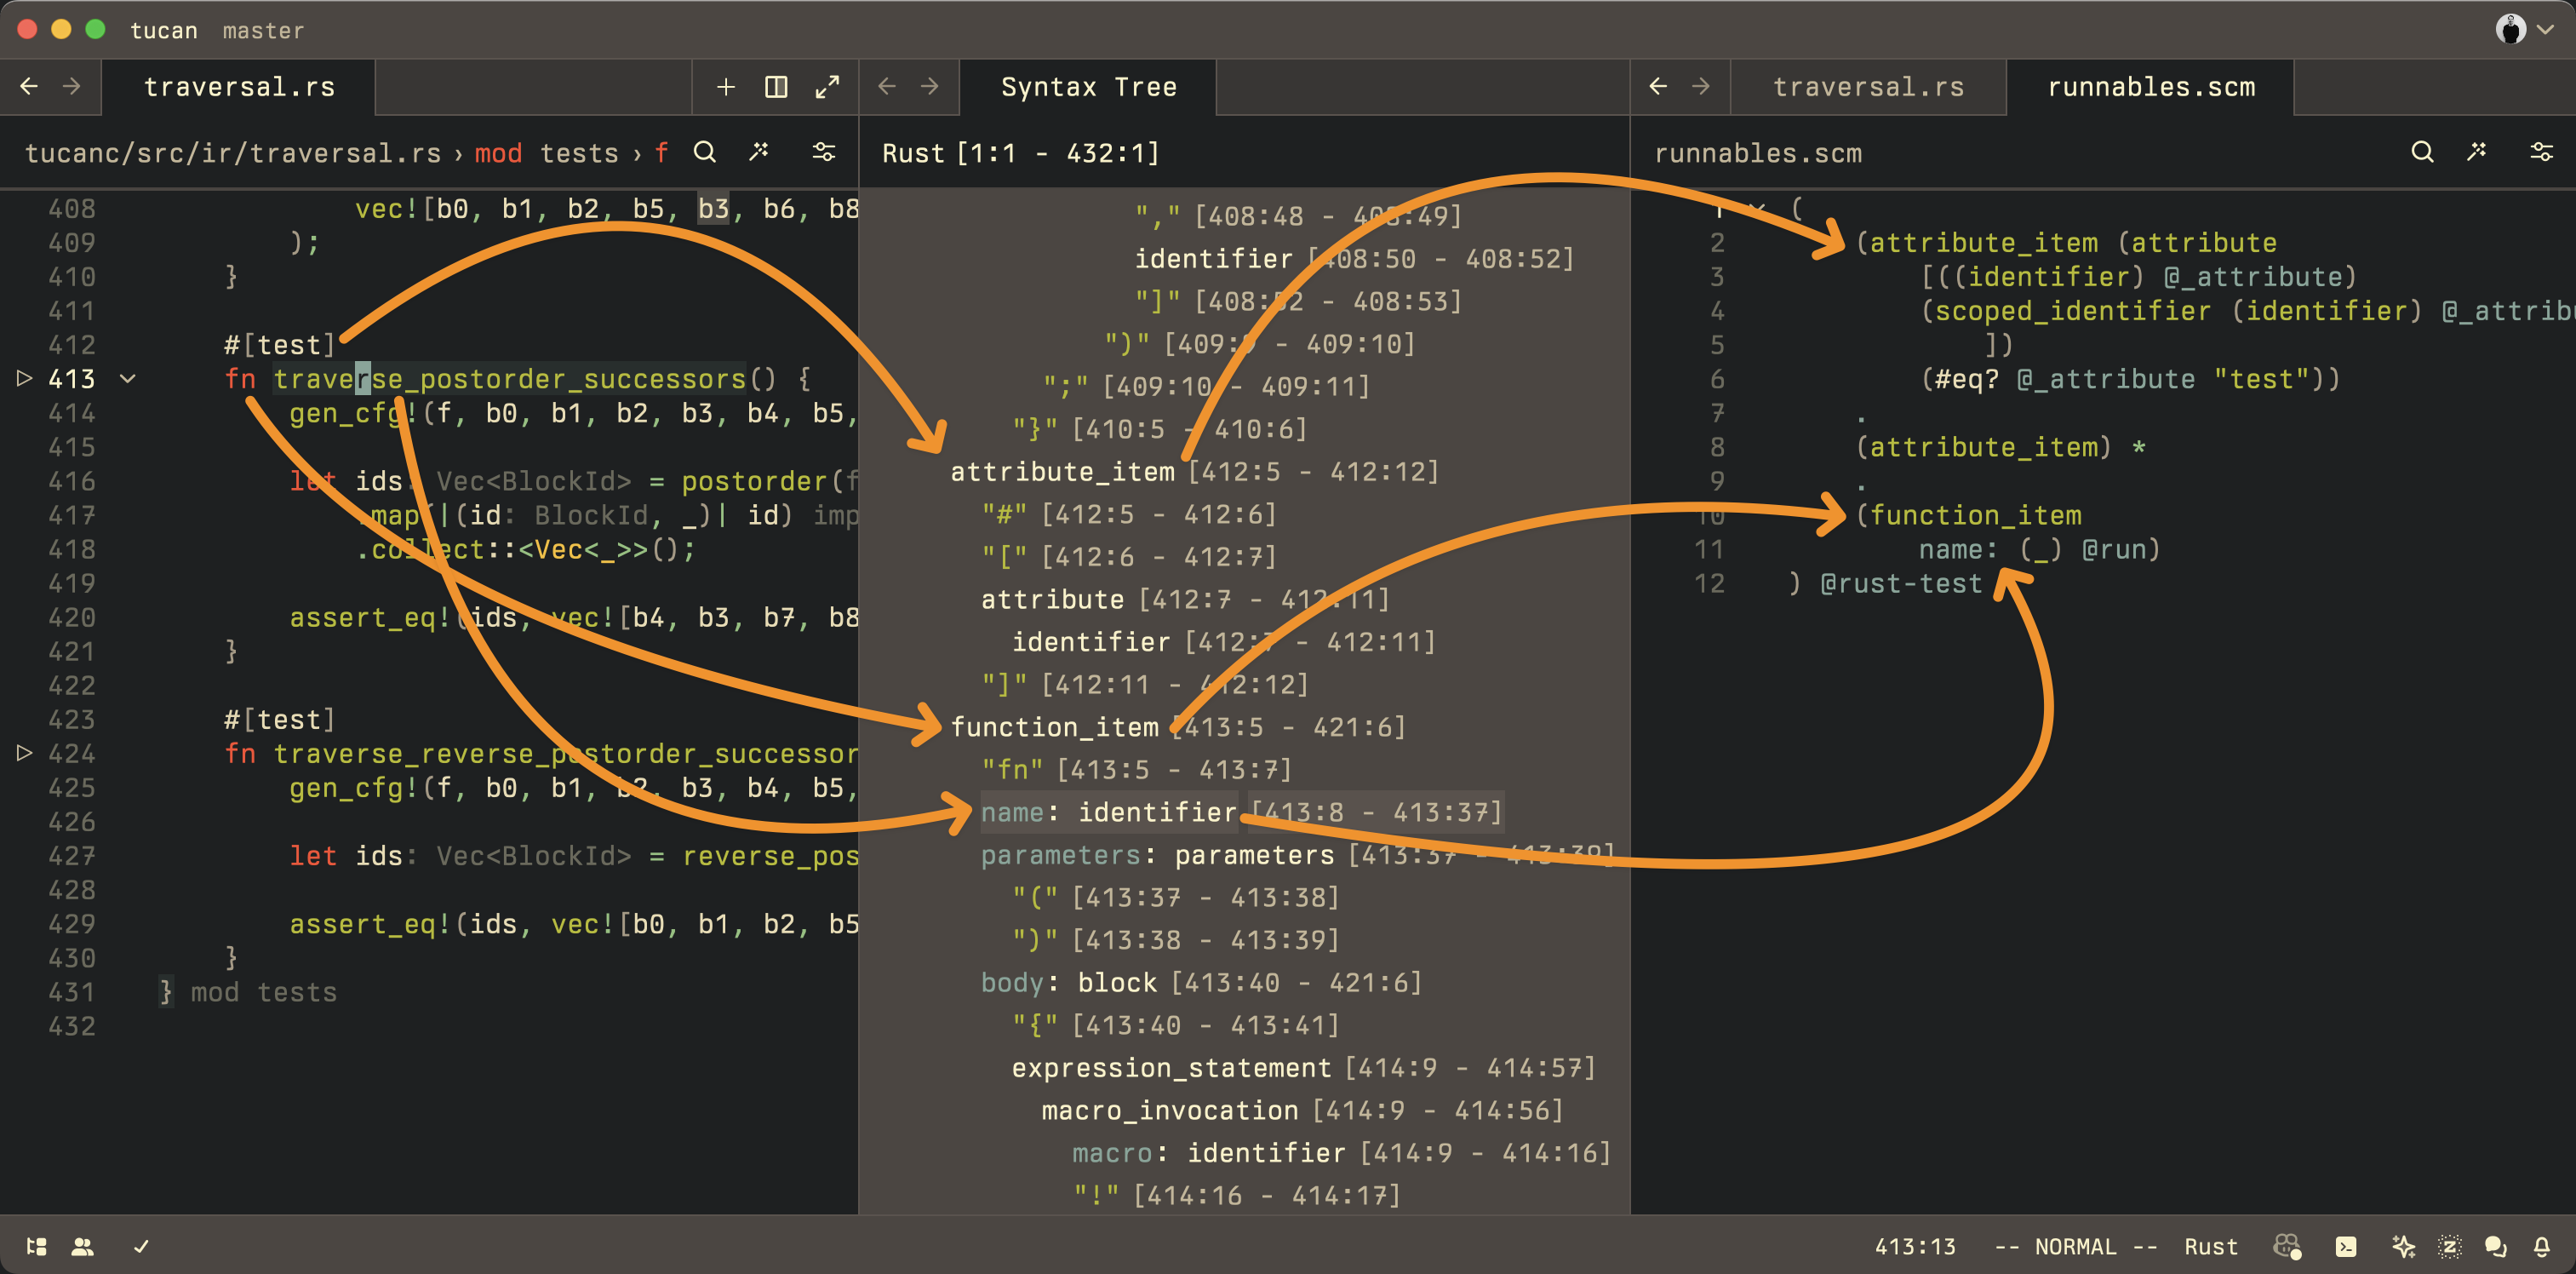The image size is (2576, 1274).
Task: Toggle split pane layout icon
Action: [776, 87]
